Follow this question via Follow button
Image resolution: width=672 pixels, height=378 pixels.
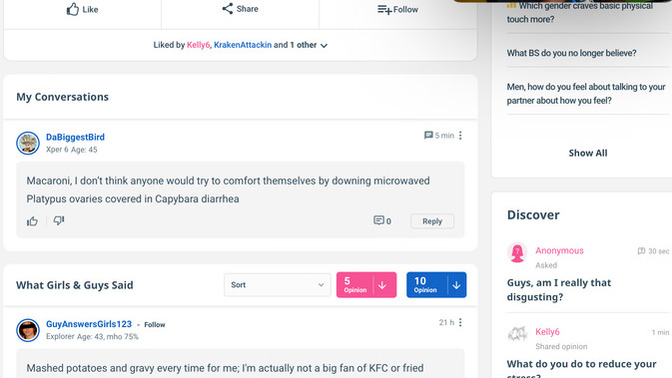(398, 9)
